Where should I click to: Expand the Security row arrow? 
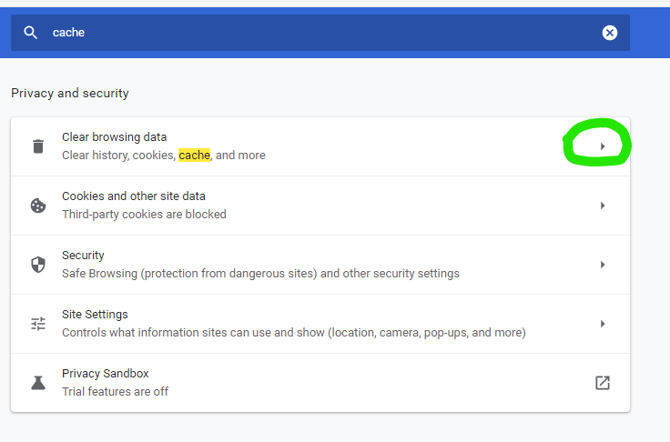point(602,265)
